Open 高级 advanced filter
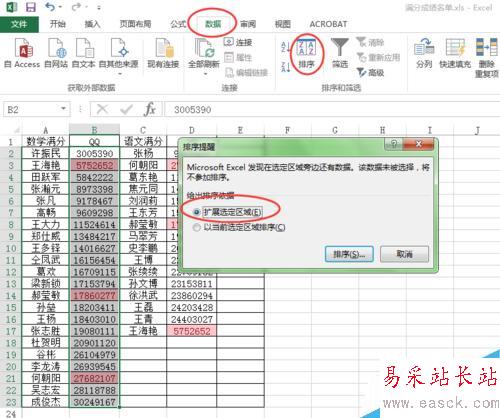Image resolution: width=500 pixels, height=418 pixels. coord(370,72)
